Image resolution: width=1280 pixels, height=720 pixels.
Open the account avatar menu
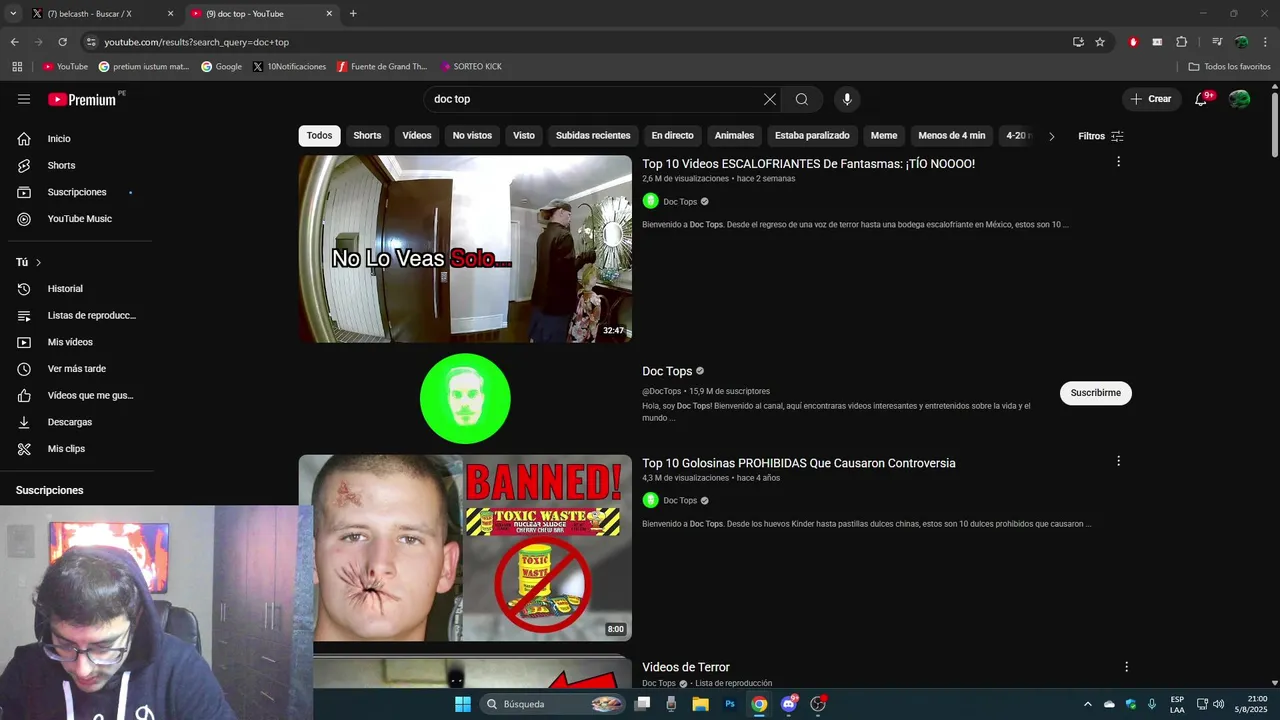pos(1240,99)
